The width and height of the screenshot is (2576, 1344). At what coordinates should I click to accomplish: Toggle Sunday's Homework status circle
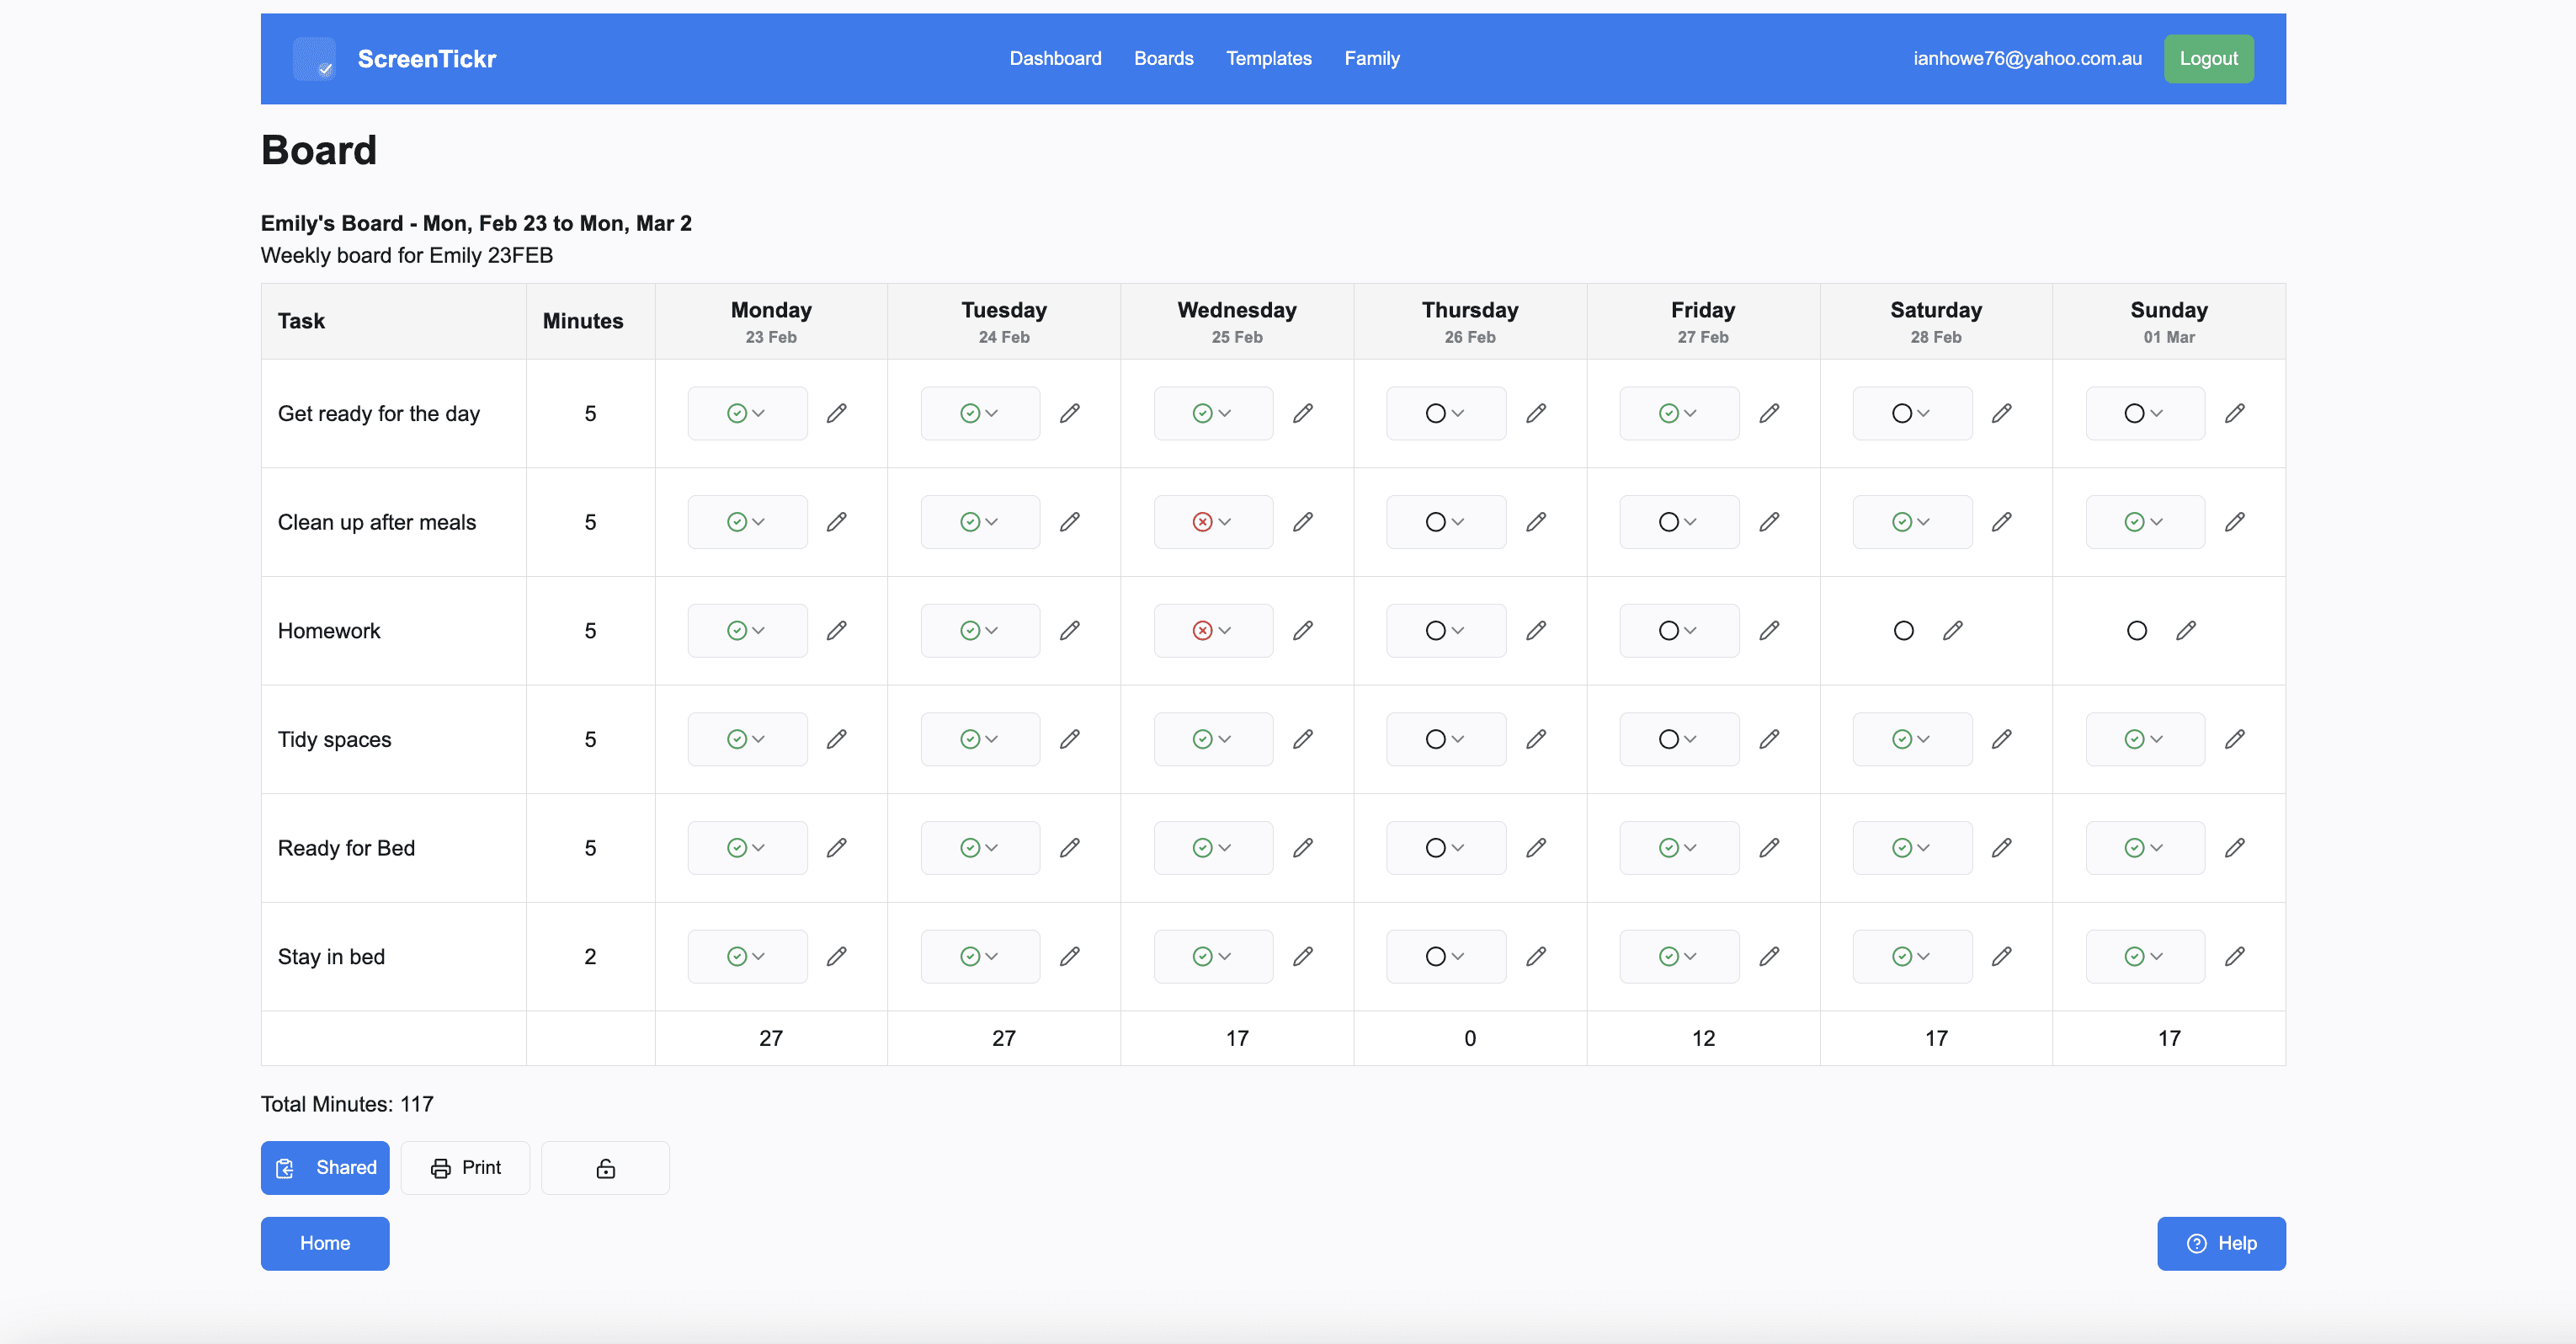coord(2137,630)
